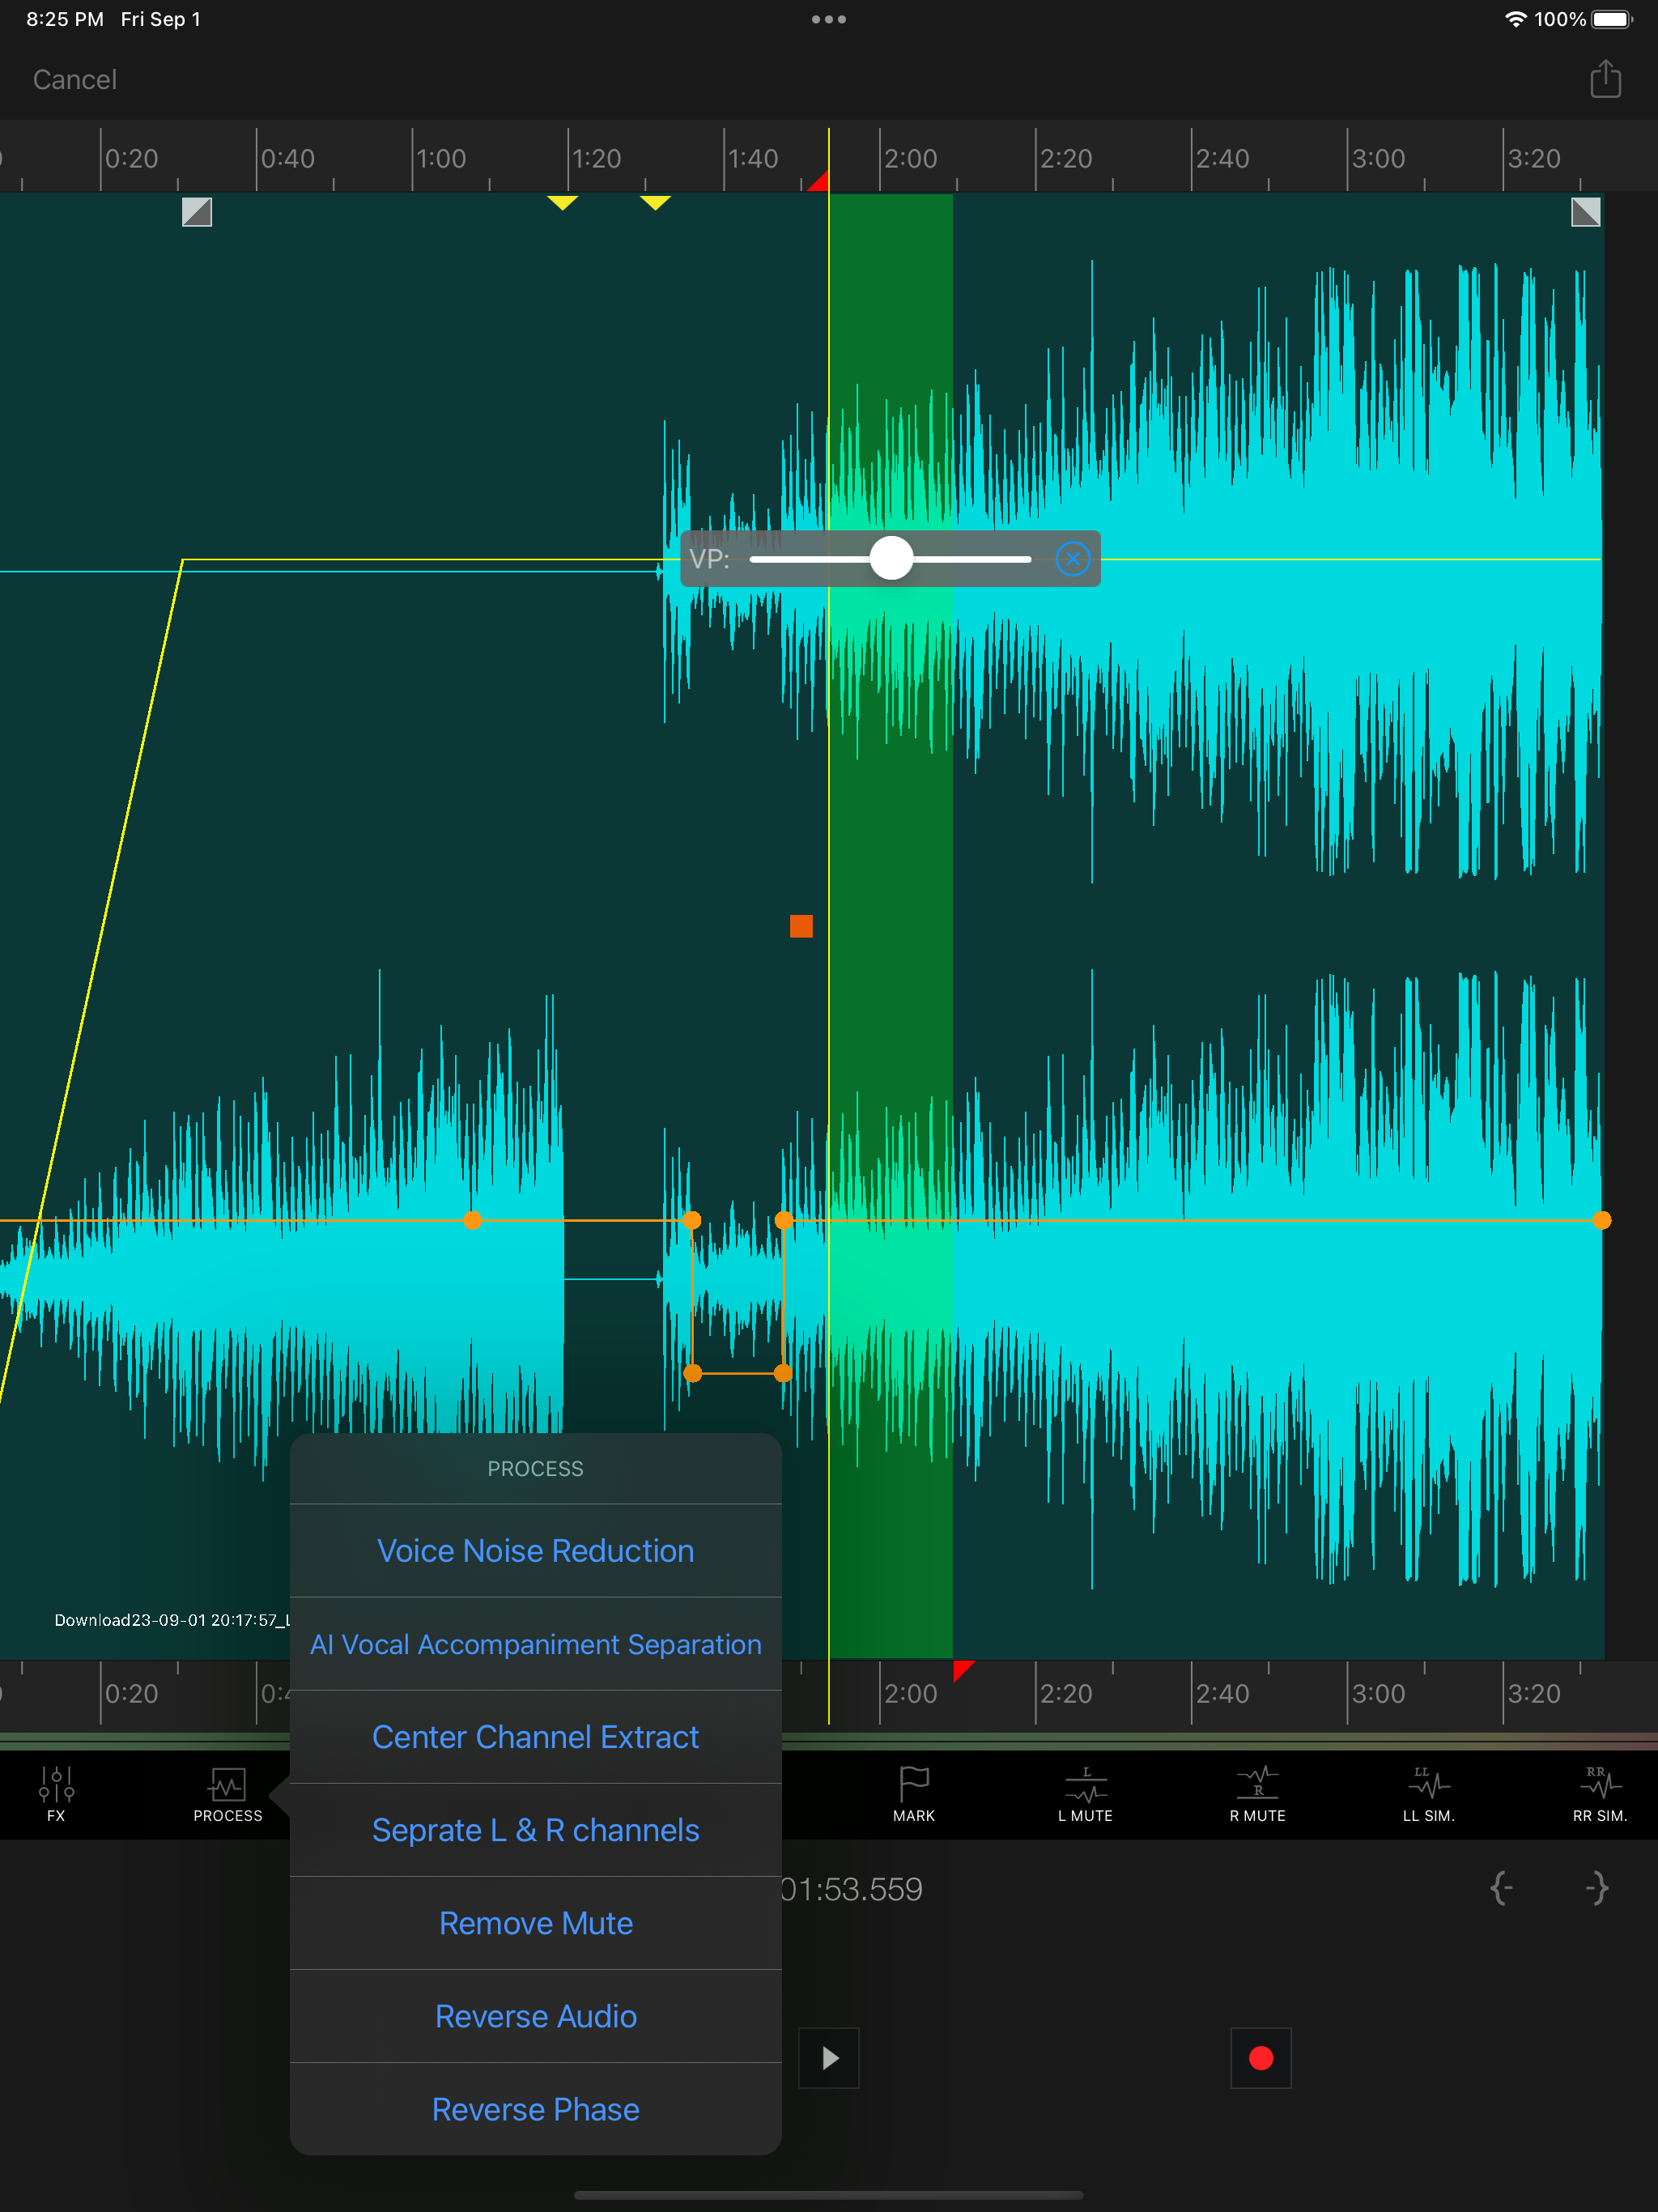The height and width of the screenshot is (2212, 1658).
Task: Select Seprate L & R channels
Action: (536, 1829)
